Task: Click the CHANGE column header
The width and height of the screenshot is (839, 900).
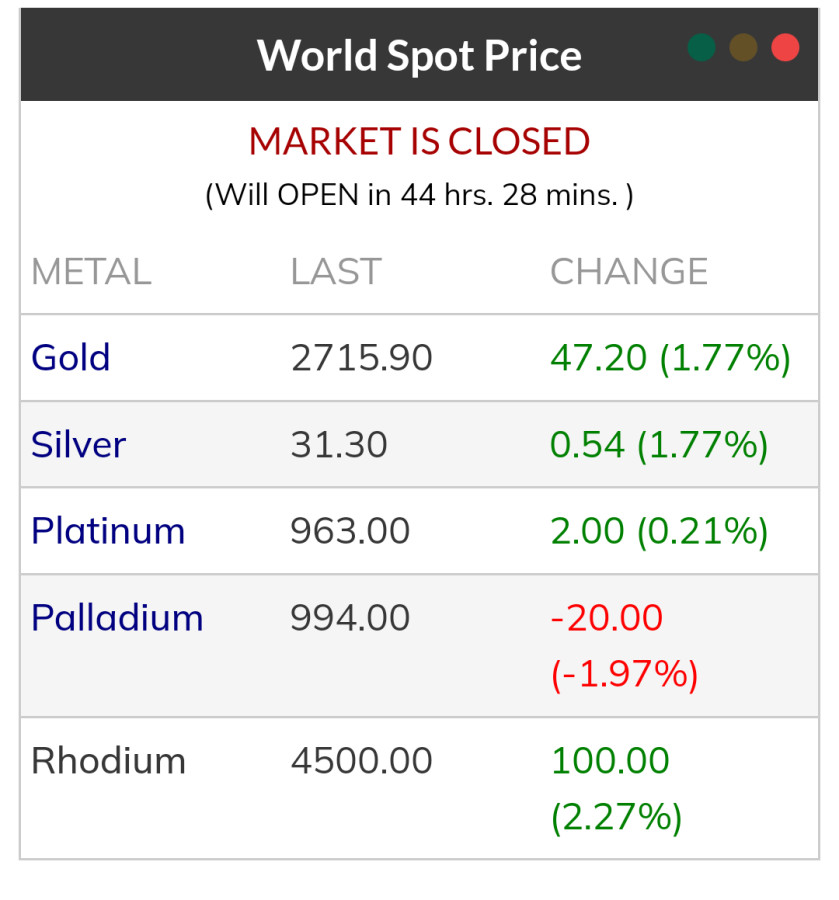Action: [x=629, y=272]
